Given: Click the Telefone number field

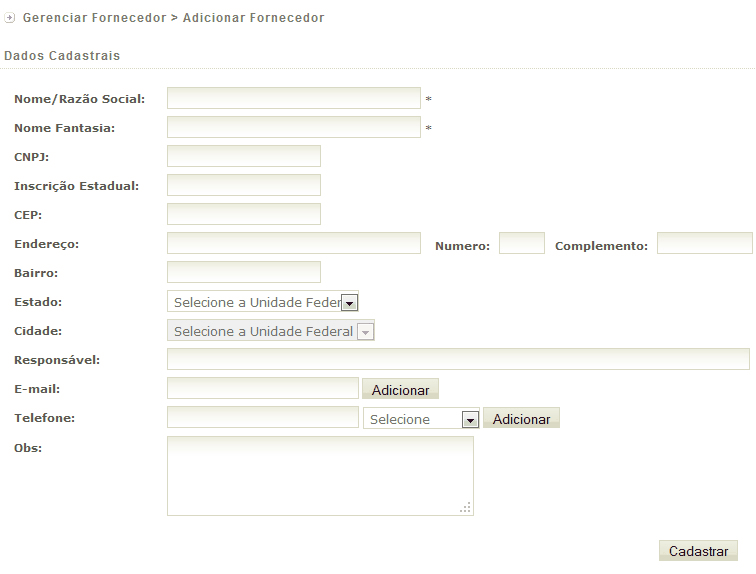Looking at the screenshot, I should tap(262, 417).
